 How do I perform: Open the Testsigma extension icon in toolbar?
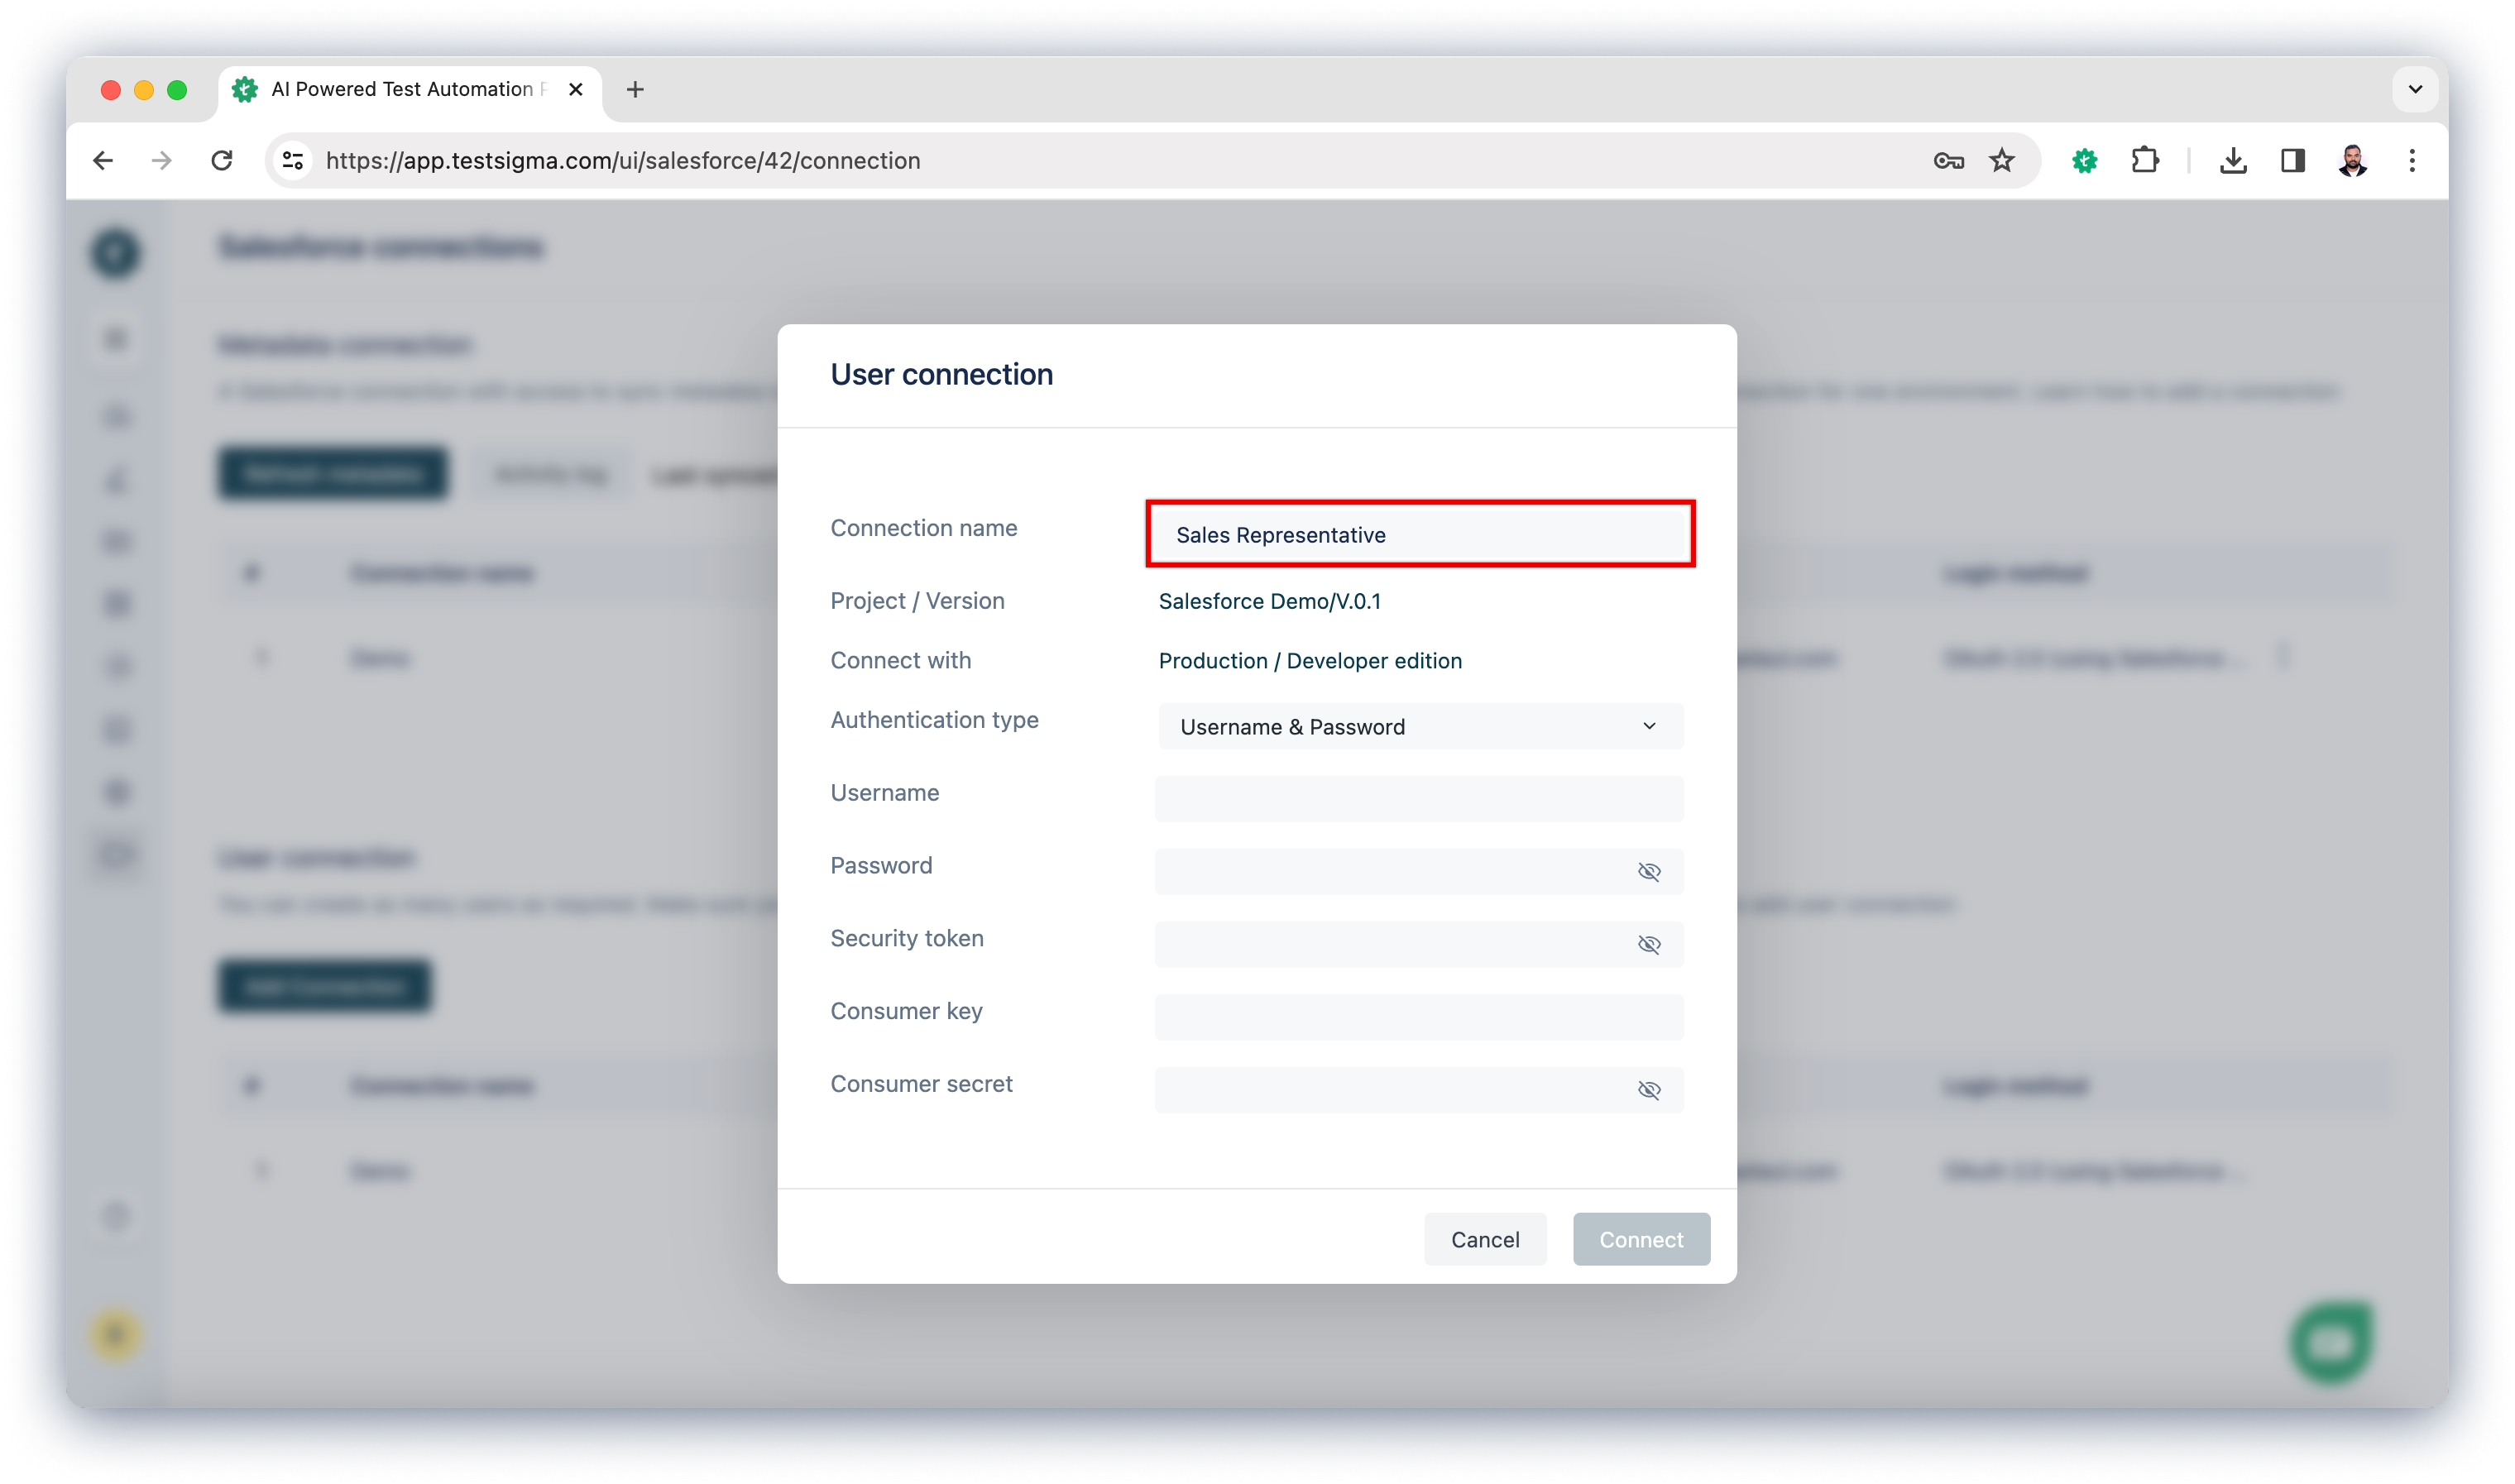2084,160
